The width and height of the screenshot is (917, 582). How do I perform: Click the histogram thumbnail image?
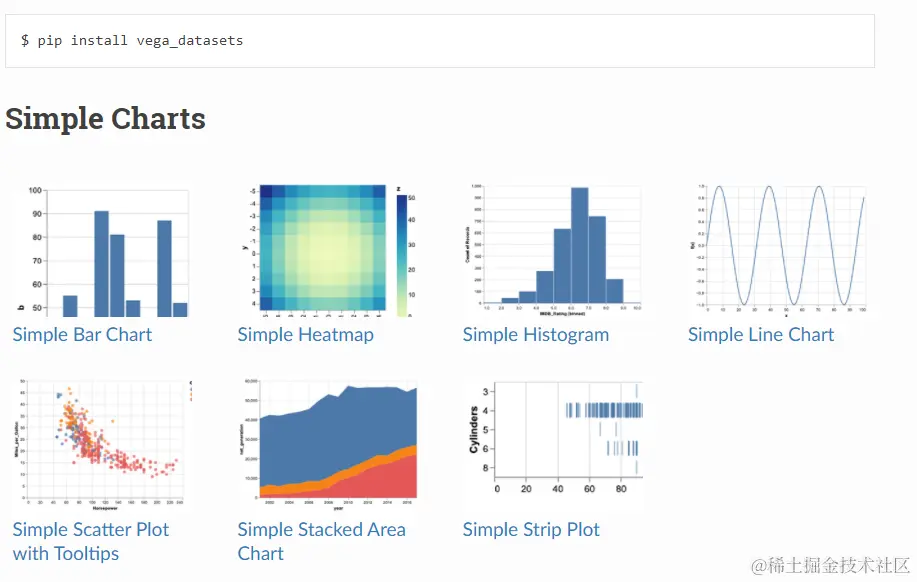(x=553, y=251)
